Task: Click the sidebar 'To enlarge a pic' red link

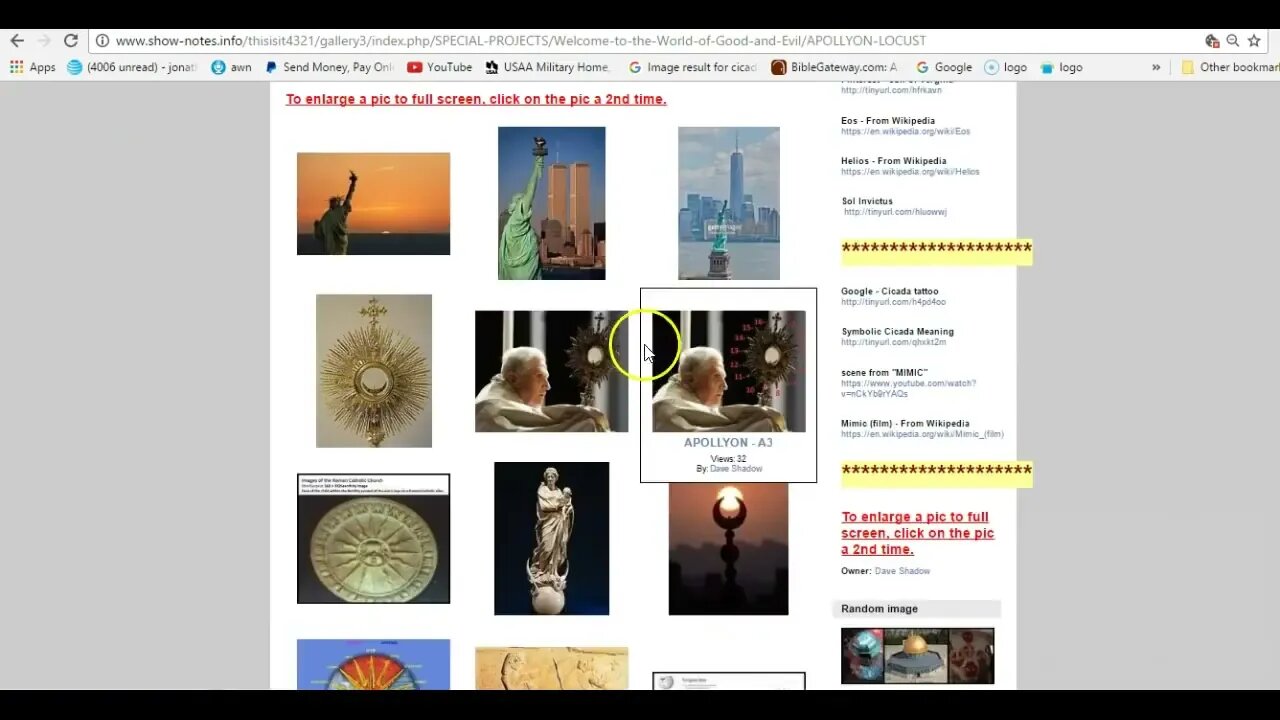Action: [918, 533]
